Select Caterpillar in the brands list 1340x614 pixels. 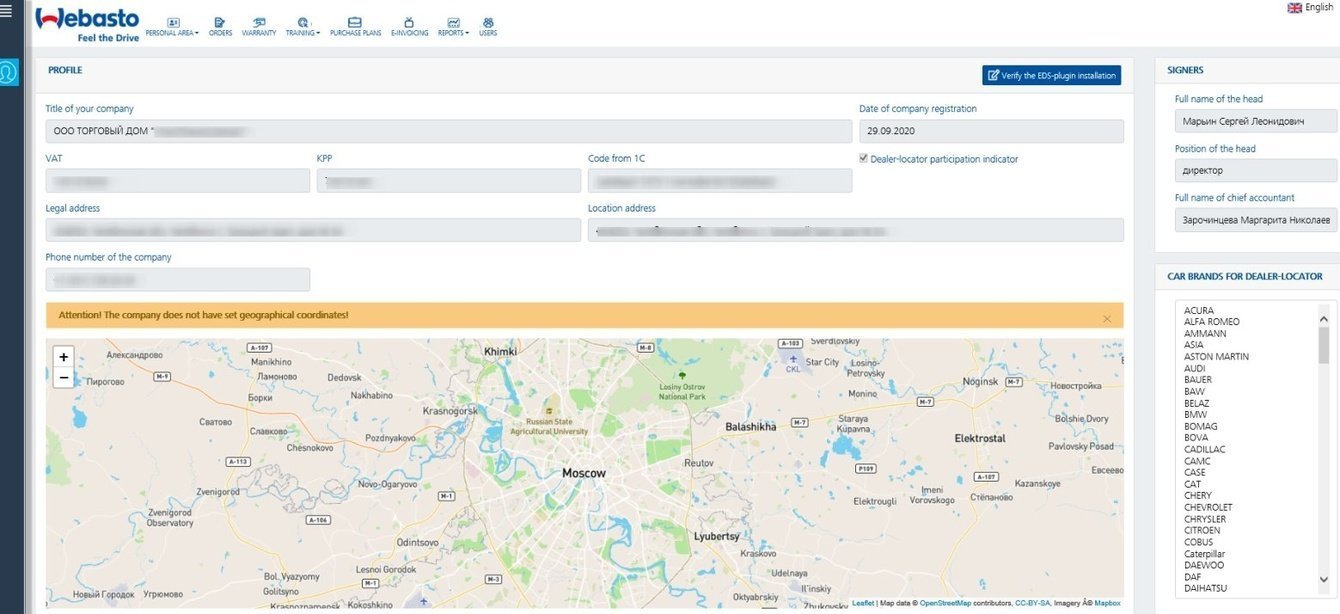pos(1204,554)
